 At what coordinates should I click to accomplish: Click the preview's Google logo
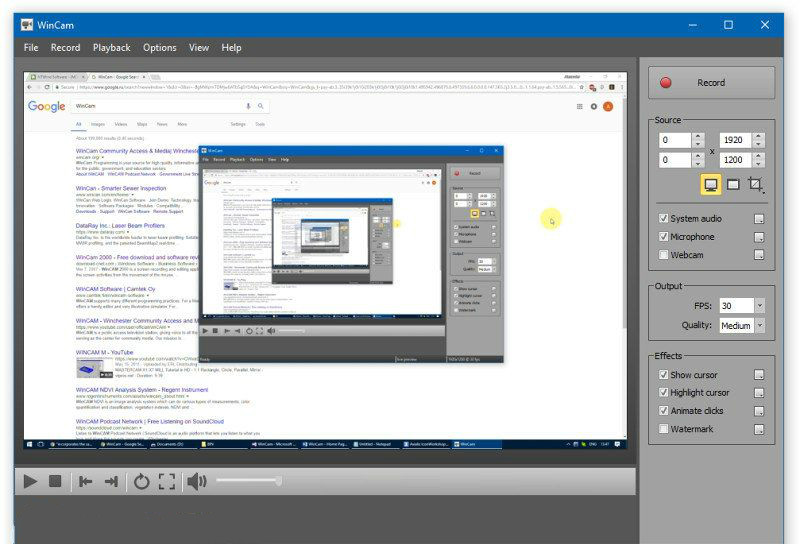46,106
